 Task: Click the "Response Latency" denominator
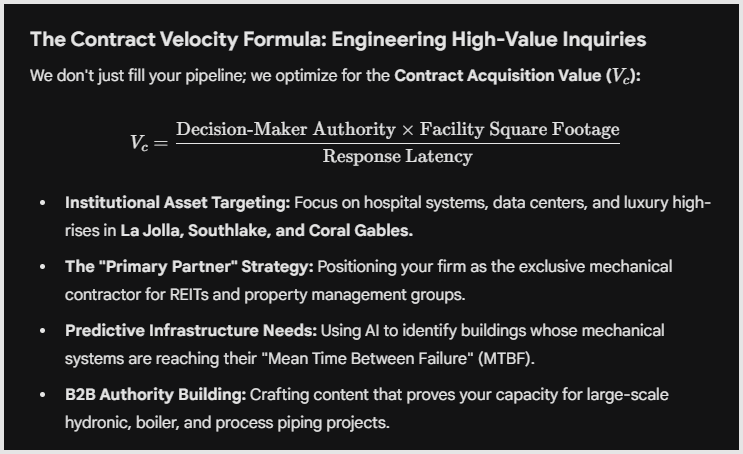[x=397, y=156]
